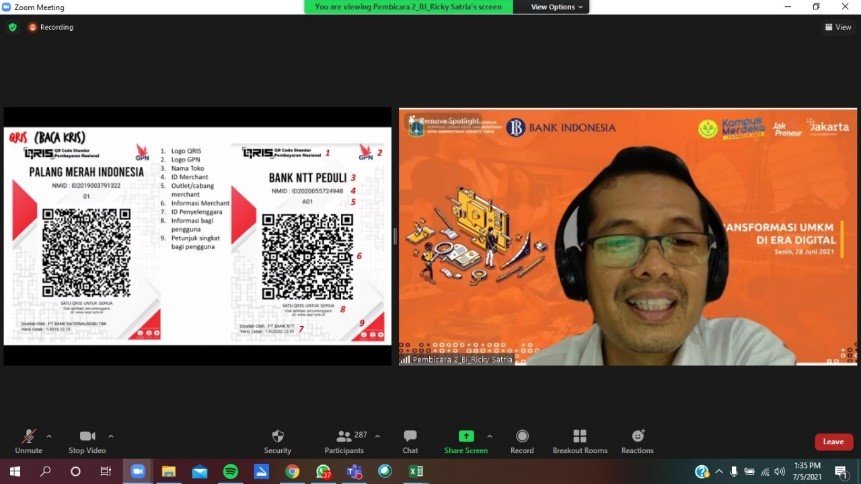Expand share options arrow next to Share Screen
This screenshot has width=861, height=484.
[490, 437]
